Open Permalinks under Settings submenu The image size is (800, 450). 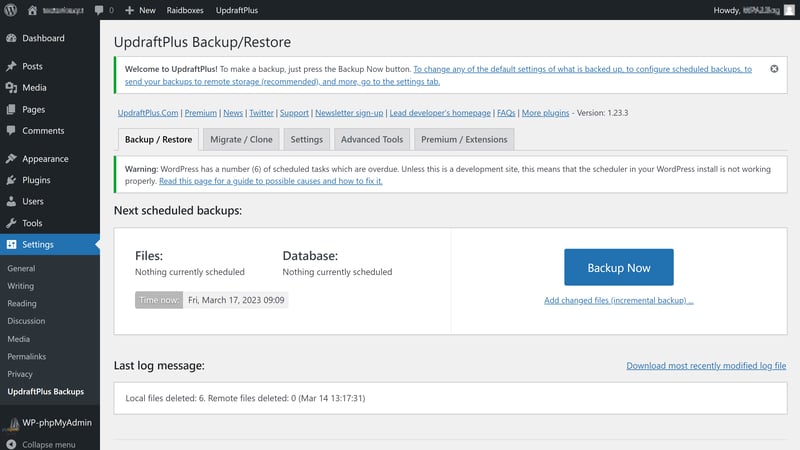pyautogui.click(x=26, y=356)
